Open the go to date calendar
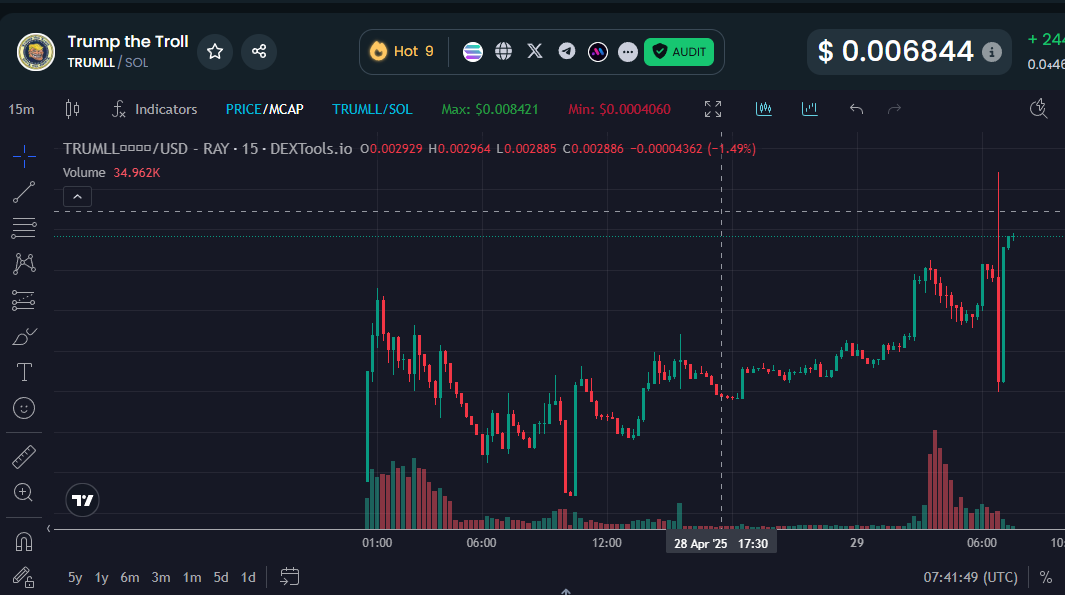 [x=289, y=577]
